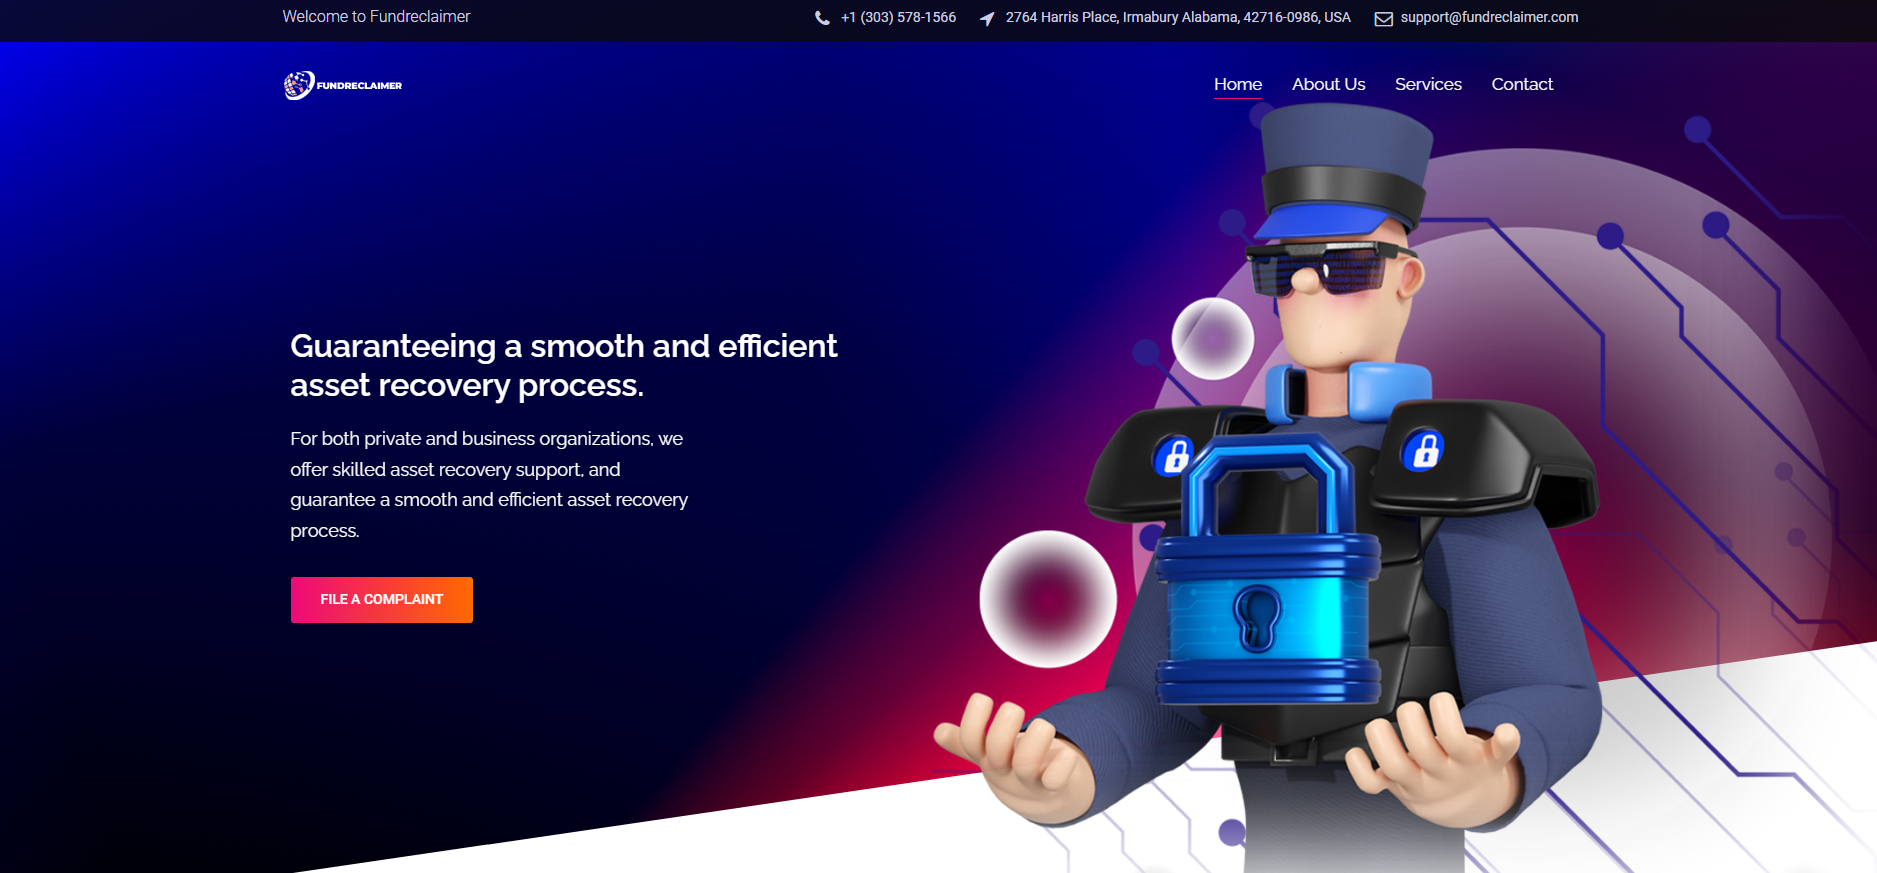The width and height of the screenshot is (1877, 873).
Task: Go to the About Us page
Action: (x=1328, y=84)
